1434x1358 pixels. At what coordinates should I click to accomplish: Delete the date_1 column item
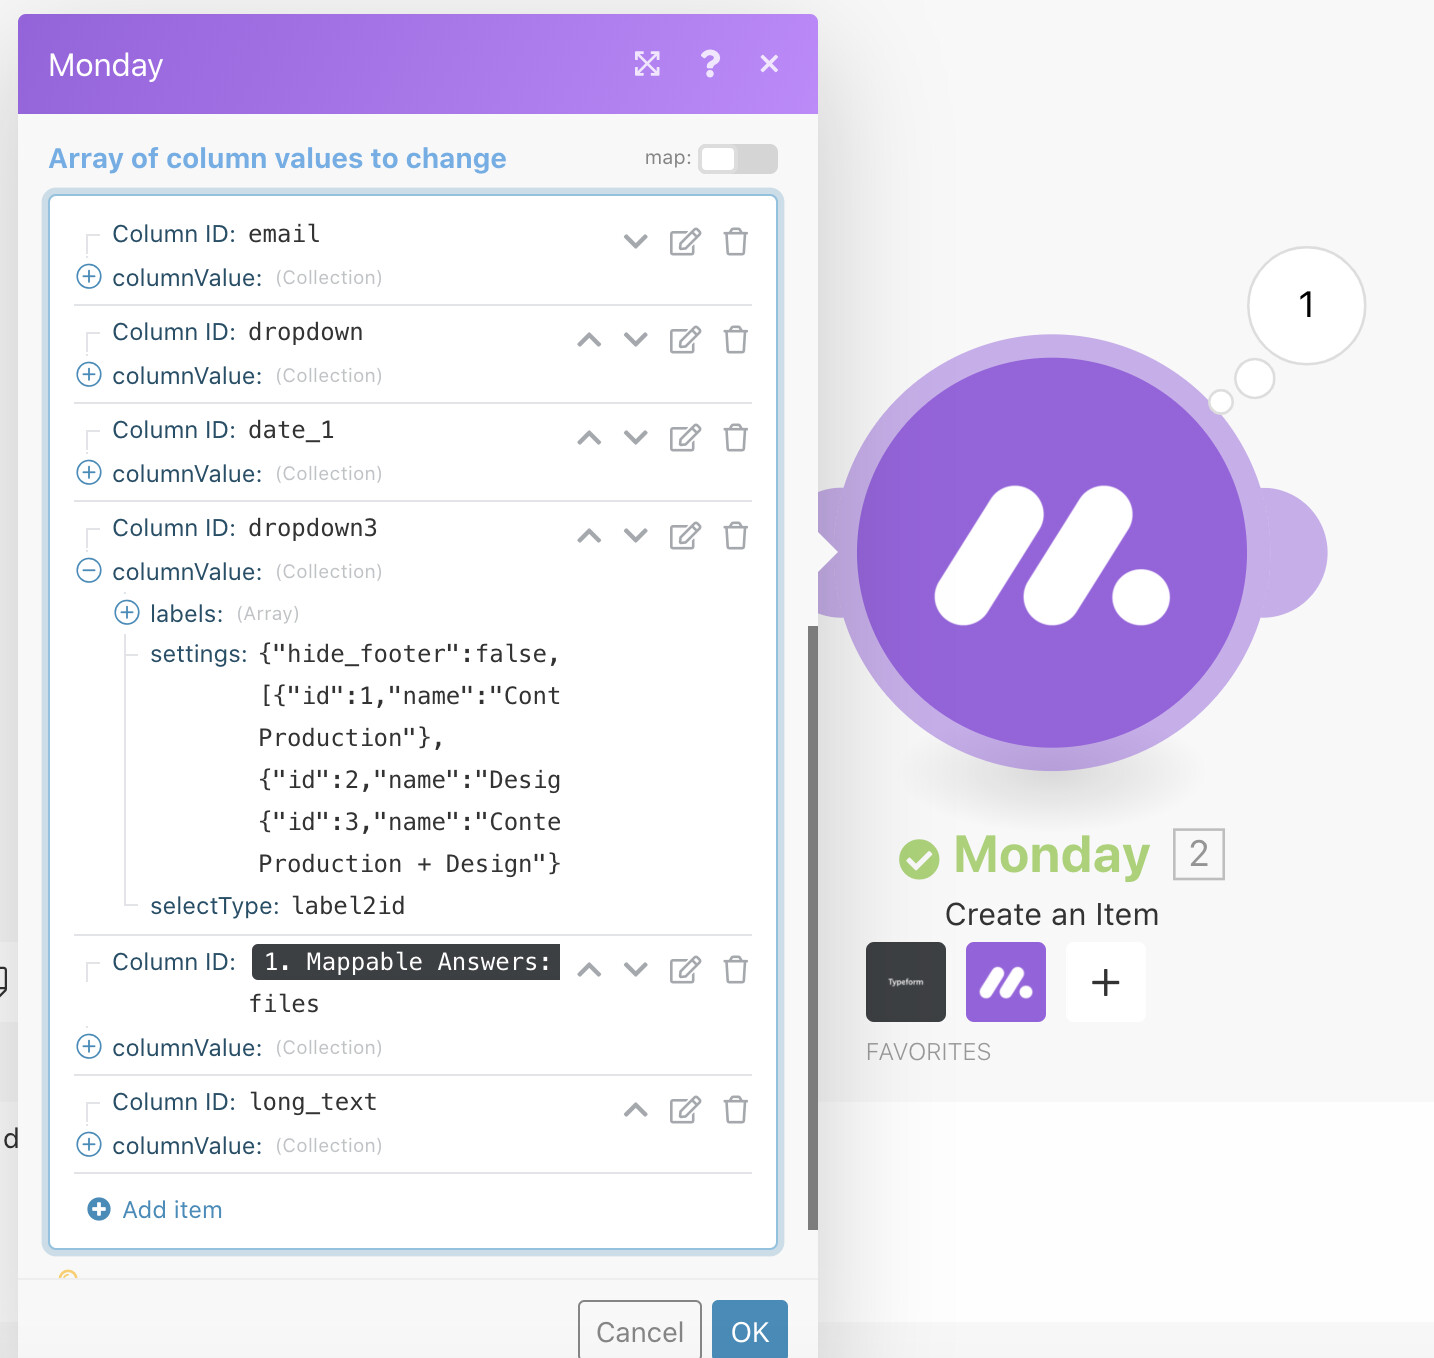(736, 437)
